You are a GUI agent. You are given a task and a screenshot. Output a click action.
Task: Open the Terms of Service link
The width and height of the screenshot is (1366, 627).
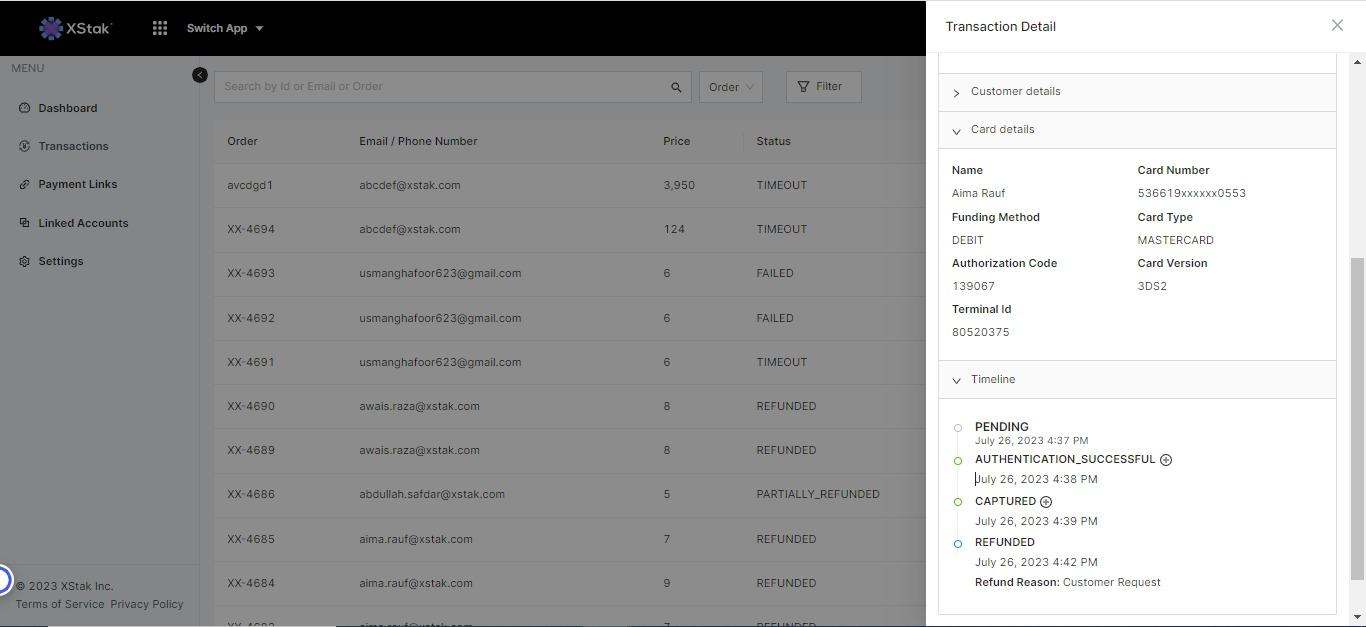(x=60, y=604)
